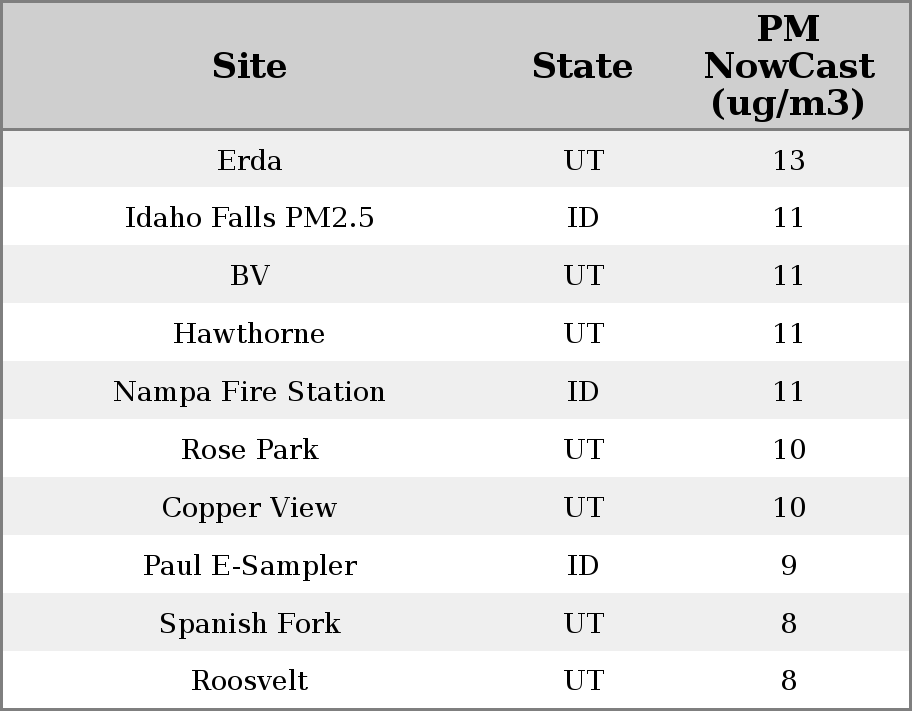
Task: Select the Erda site name
Action: pos(249,161)
